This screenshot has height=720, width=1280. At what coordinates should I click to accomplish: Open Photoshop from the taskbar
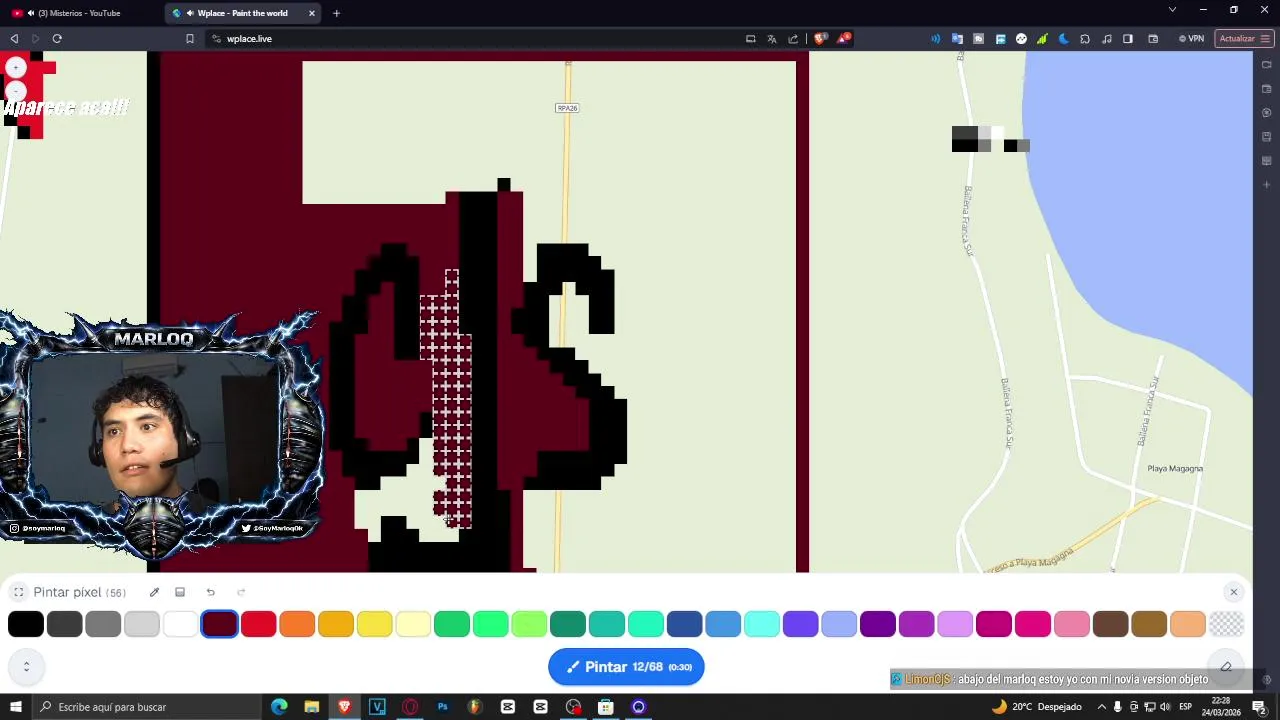(x=442, y=707)
